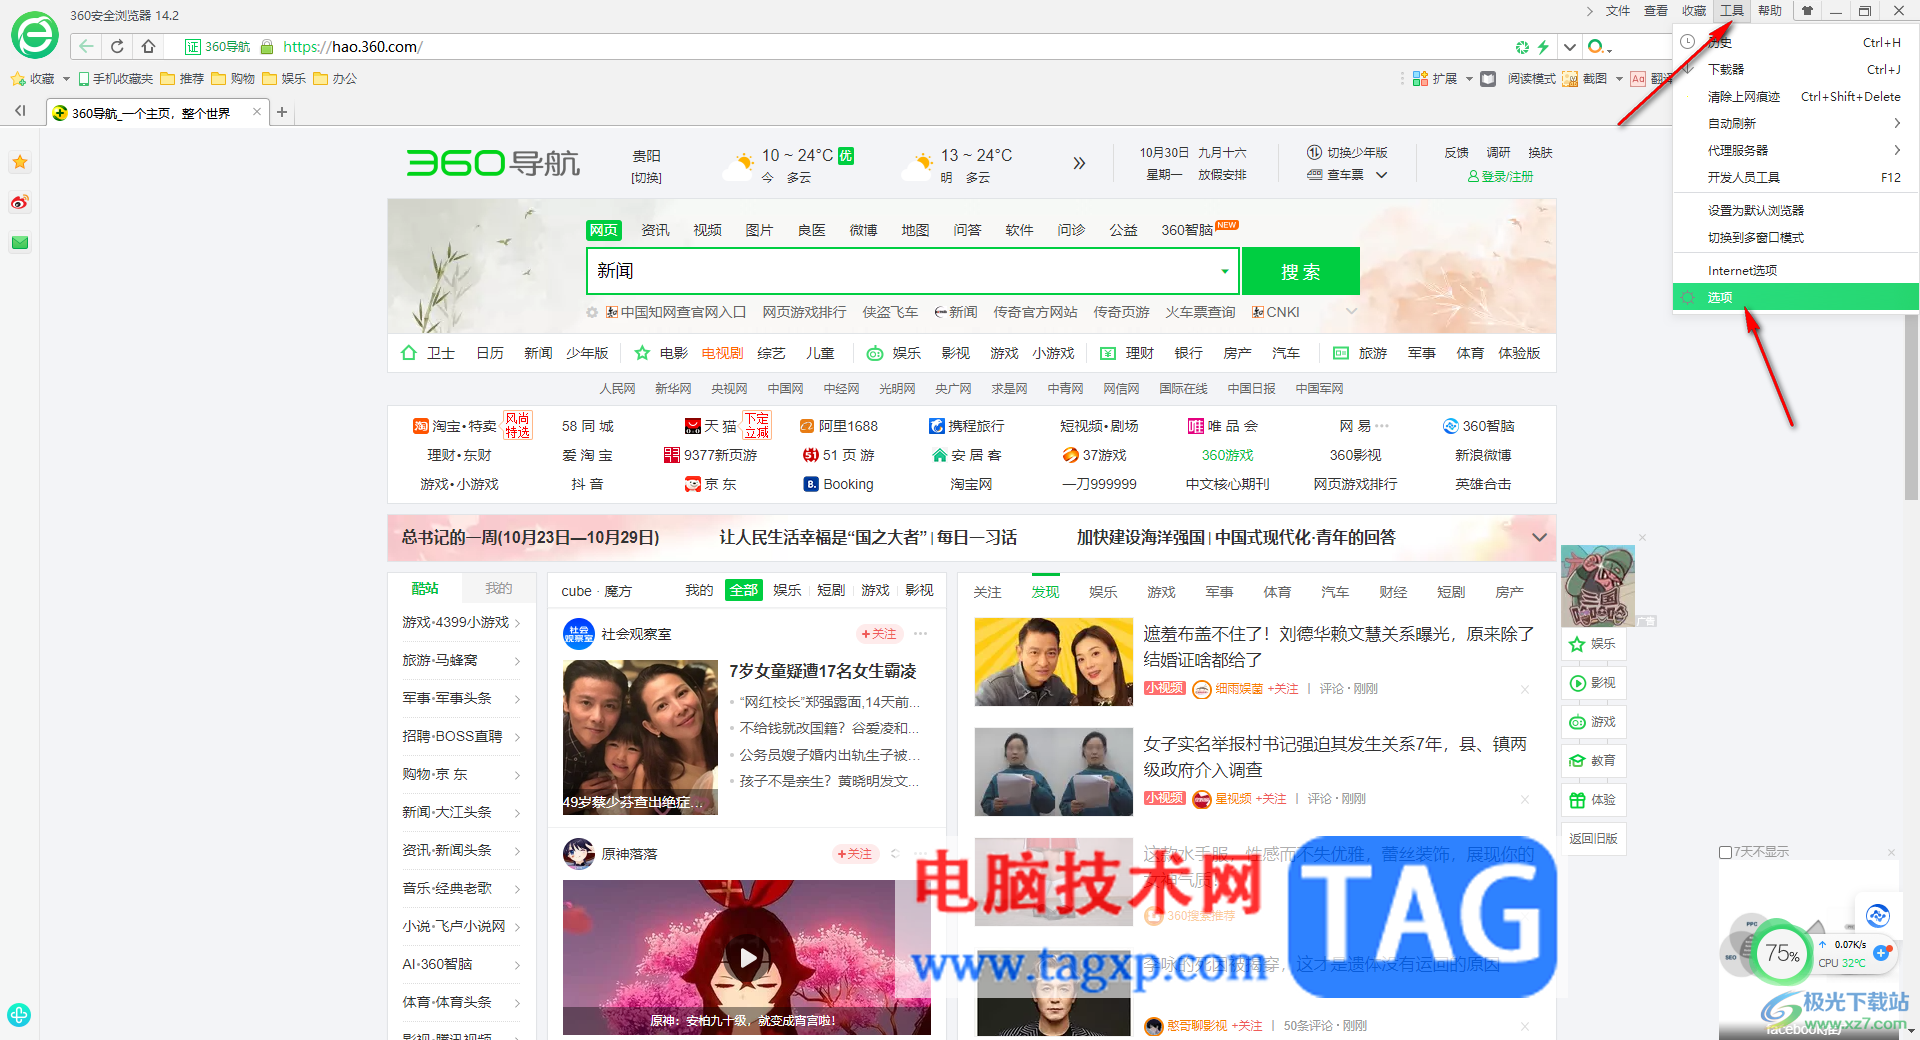Click the 75% memory usage circle
Viewport: 1920px width, 1040px height.
pyautogui.click(x=1782, y=954)
